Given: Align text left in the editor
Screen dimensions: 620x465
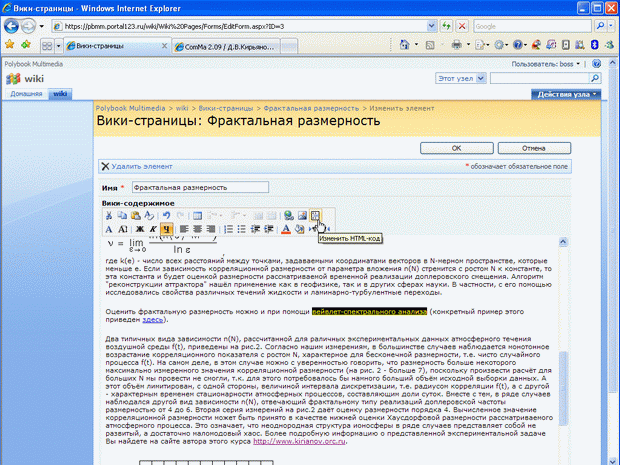Looking at the screenshot, I should 184,229.
